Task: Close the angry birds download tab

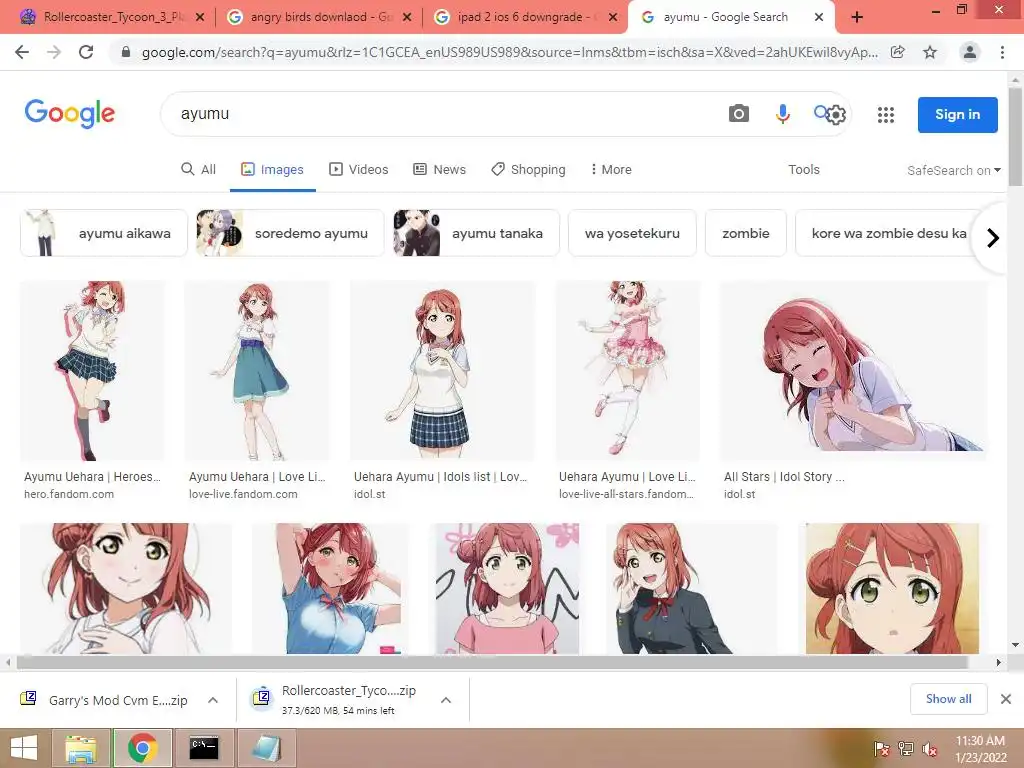Action: (407, 18)
